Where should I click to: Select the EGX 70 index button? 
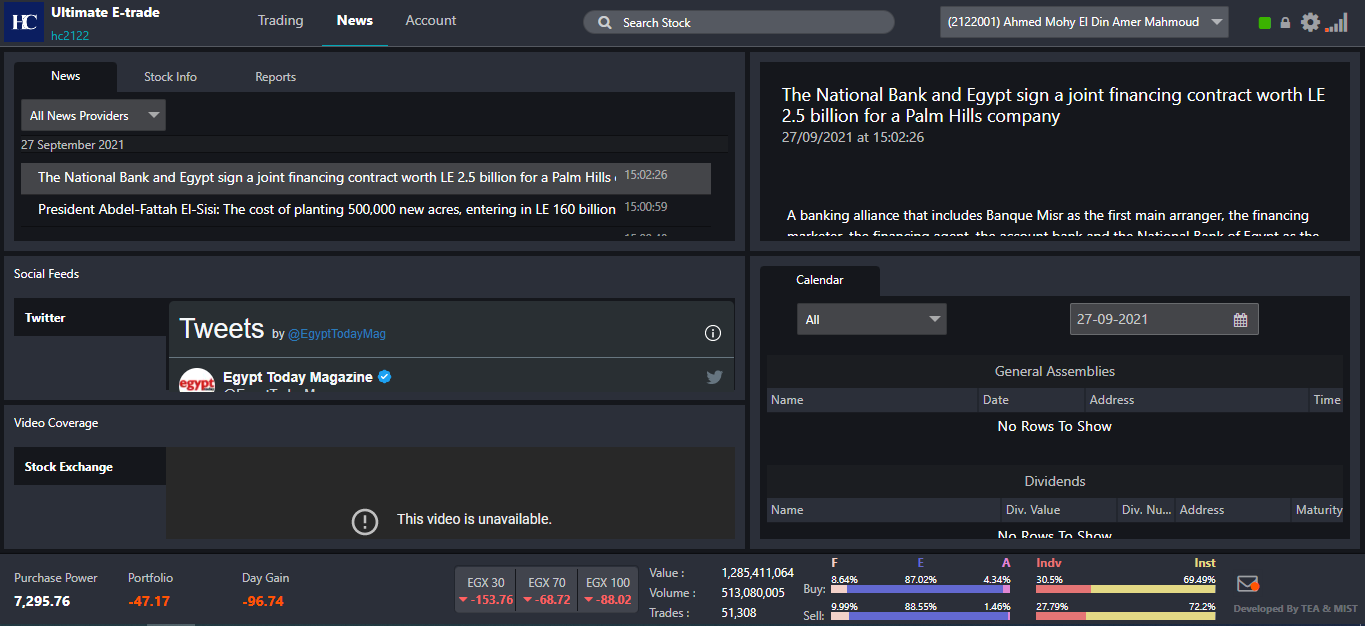click(547, 590)
